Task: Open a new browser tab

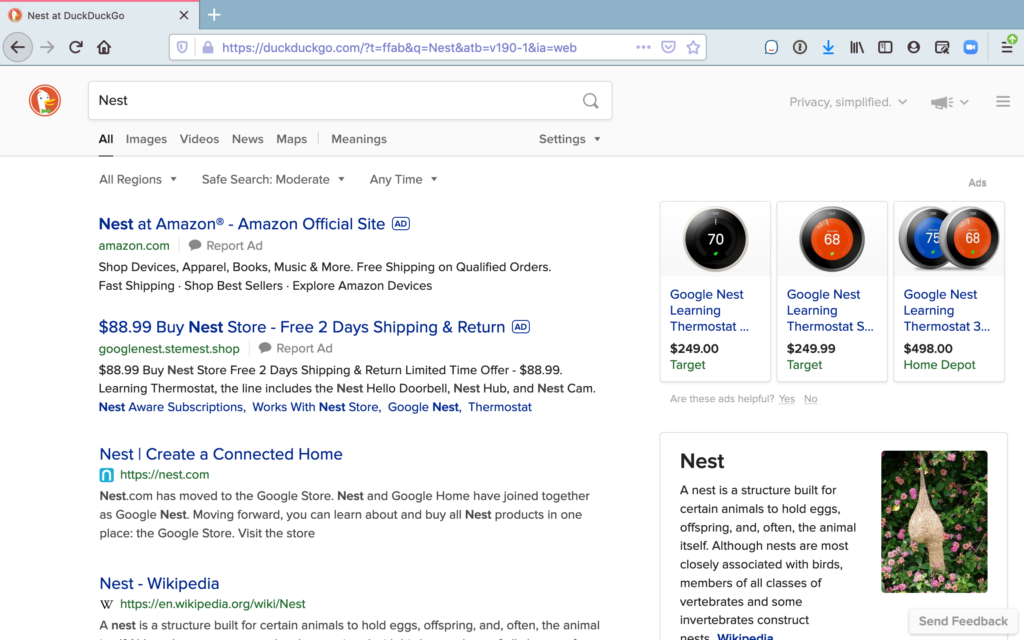Action: pos(214,15)
